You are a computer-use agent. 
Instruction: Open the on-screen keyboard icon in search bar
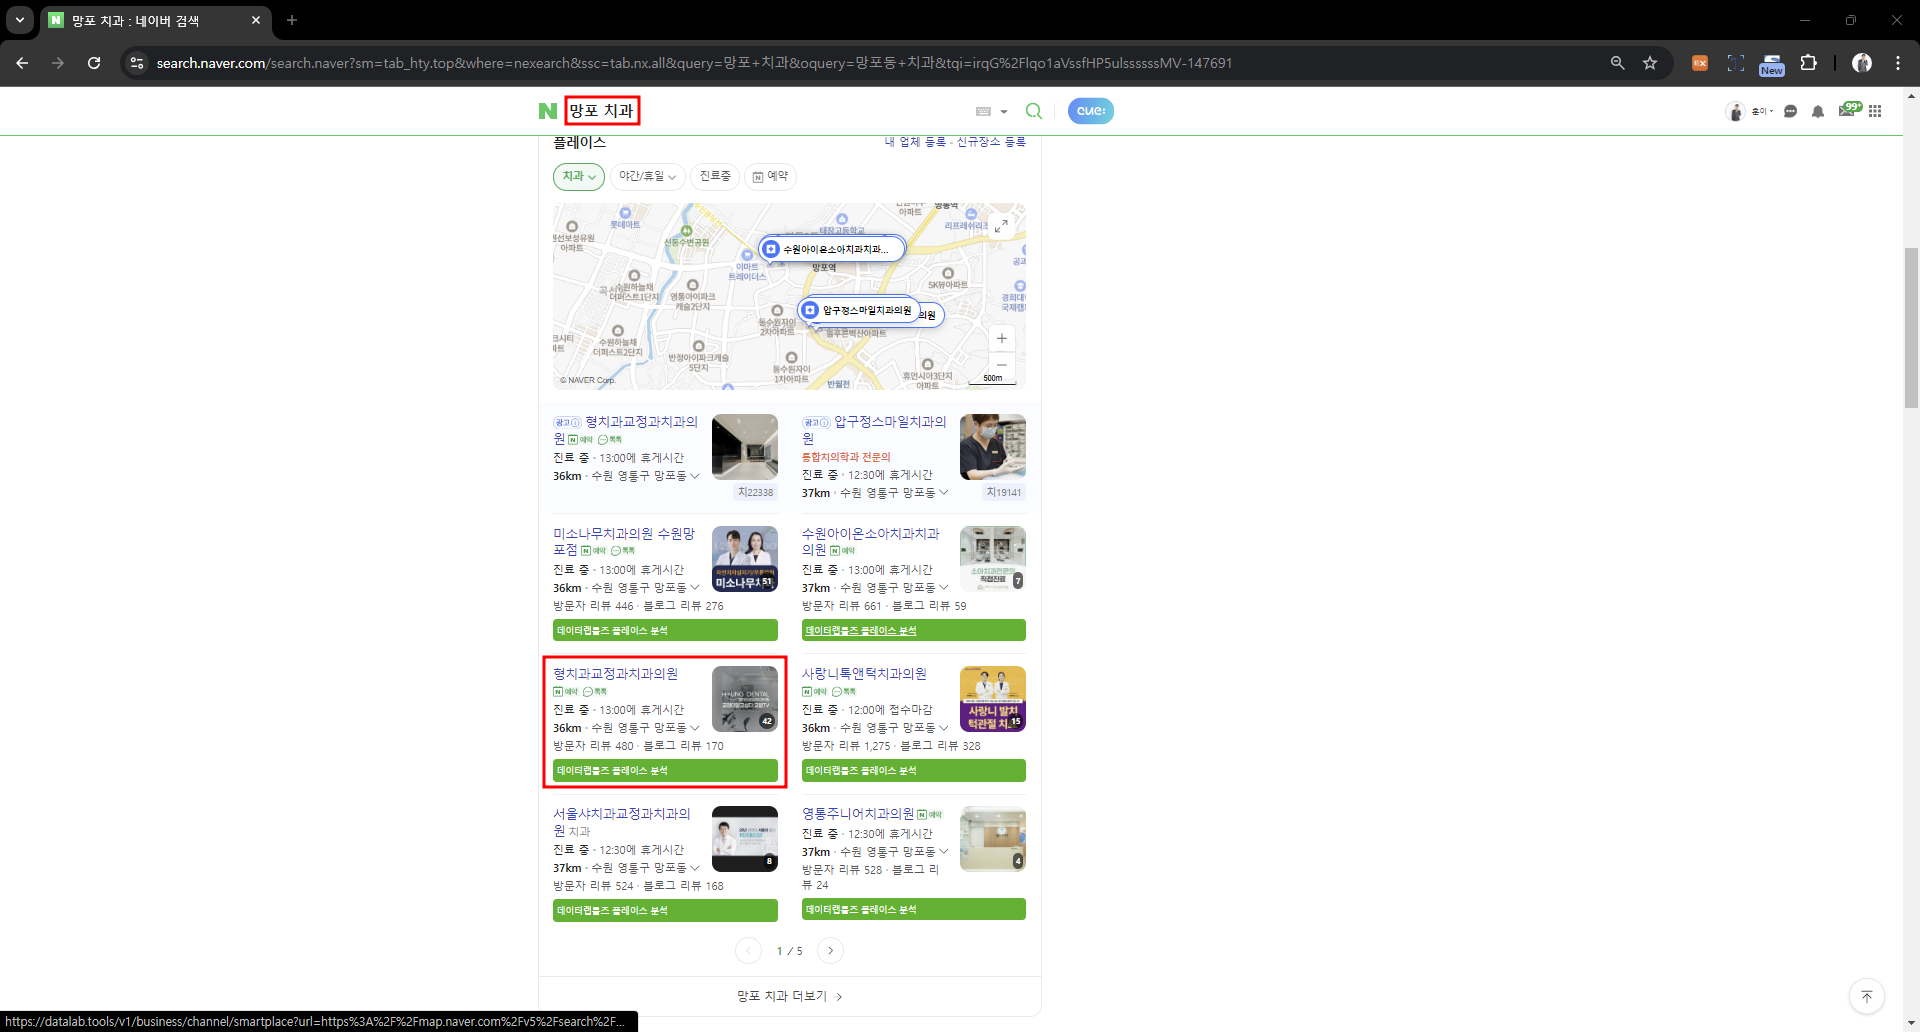click(983, 111)
